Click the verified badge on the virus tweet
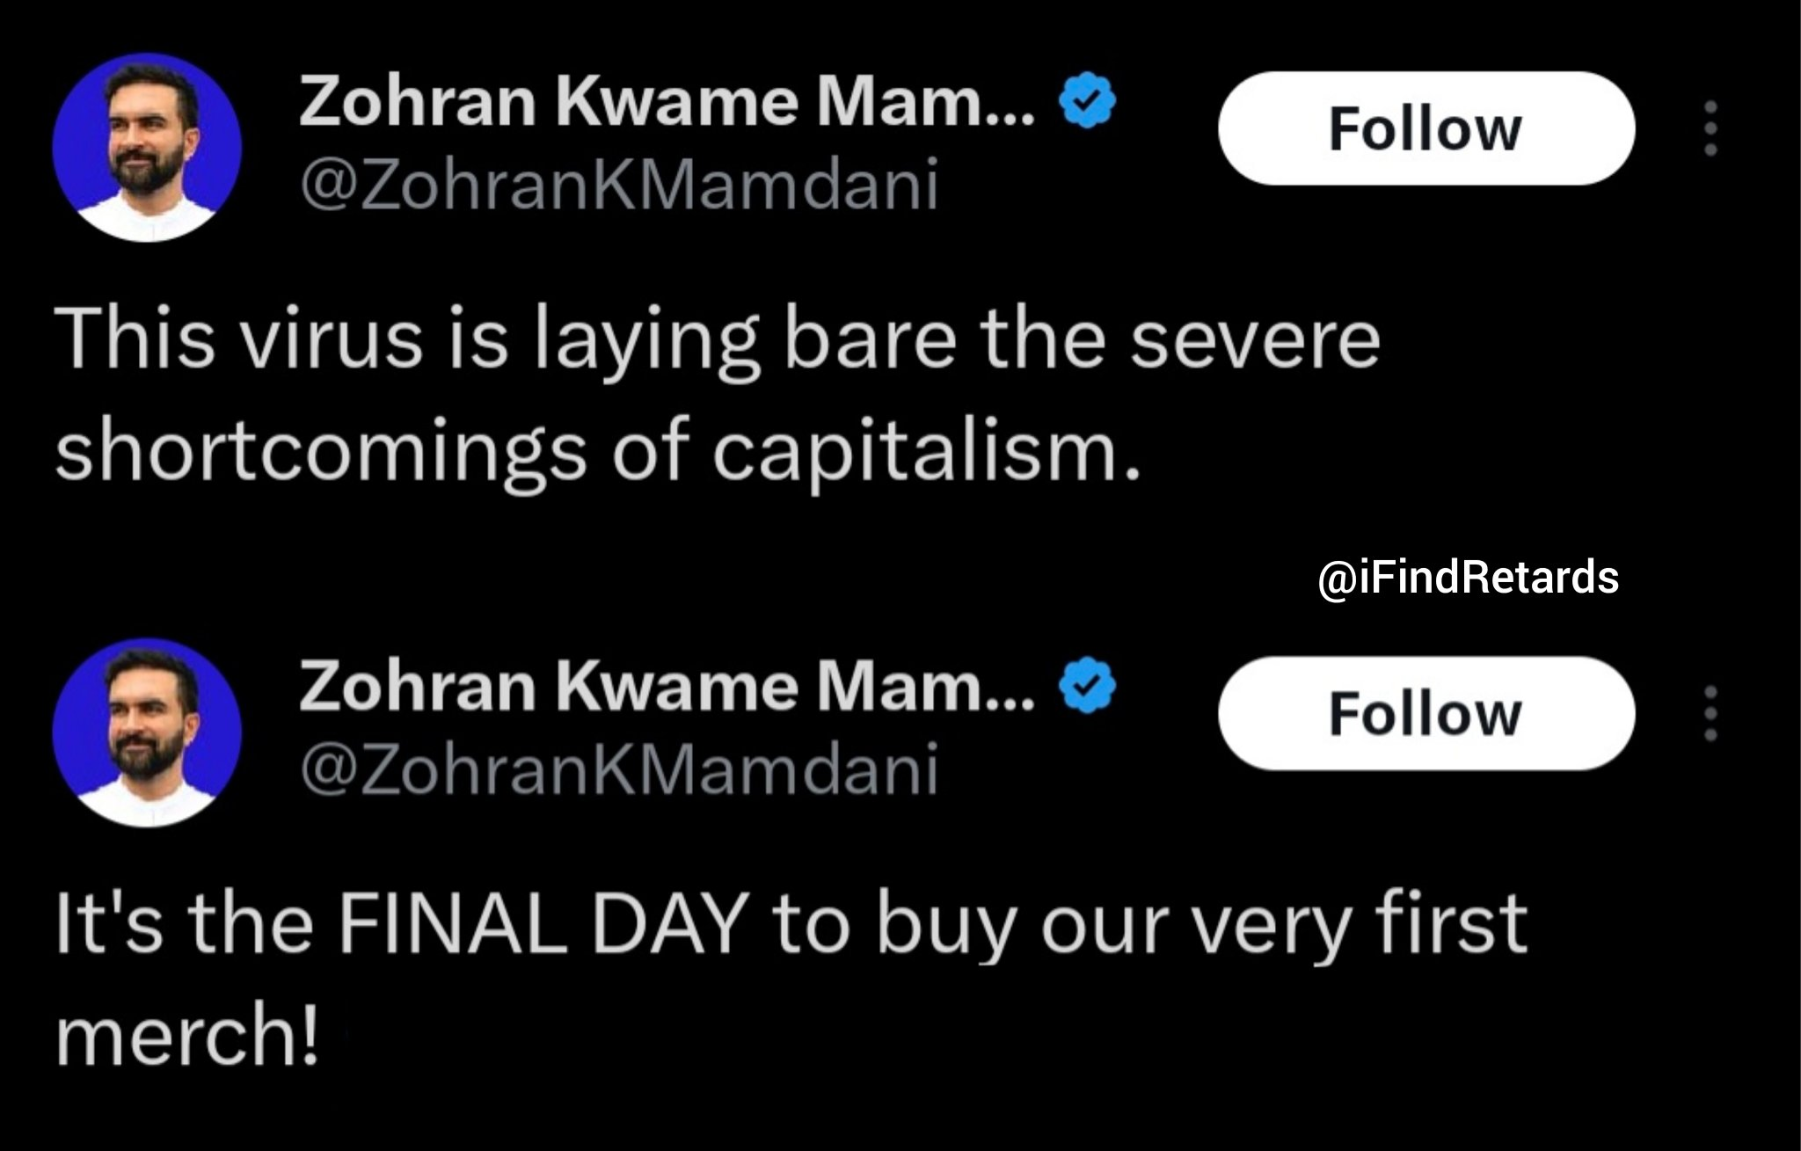Image resolution: width=1801 pixels, height=1151 pixels. [1087, 100]
